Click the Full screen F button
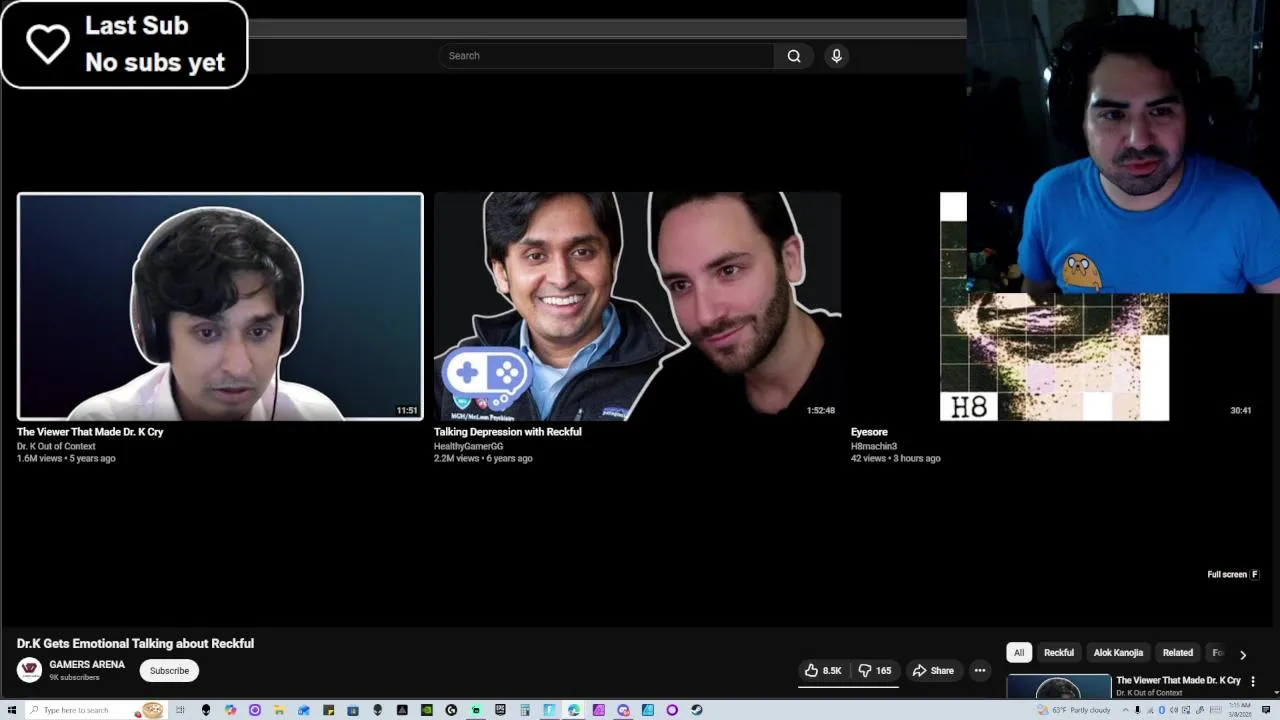 1233,575
